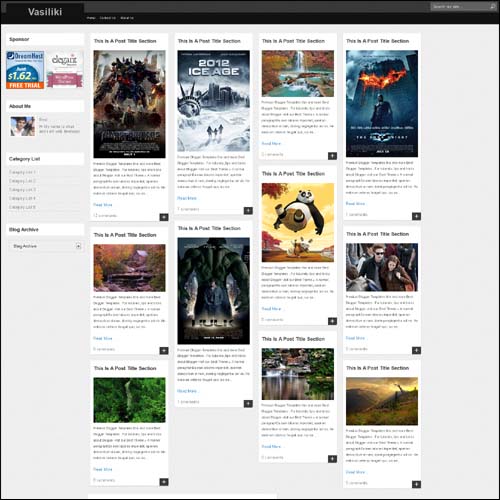Click Read More under Twilight couple post
Image resolution: width=500 pixels, height=500 pixels.
pyautogui.click(x=355, y=338)
